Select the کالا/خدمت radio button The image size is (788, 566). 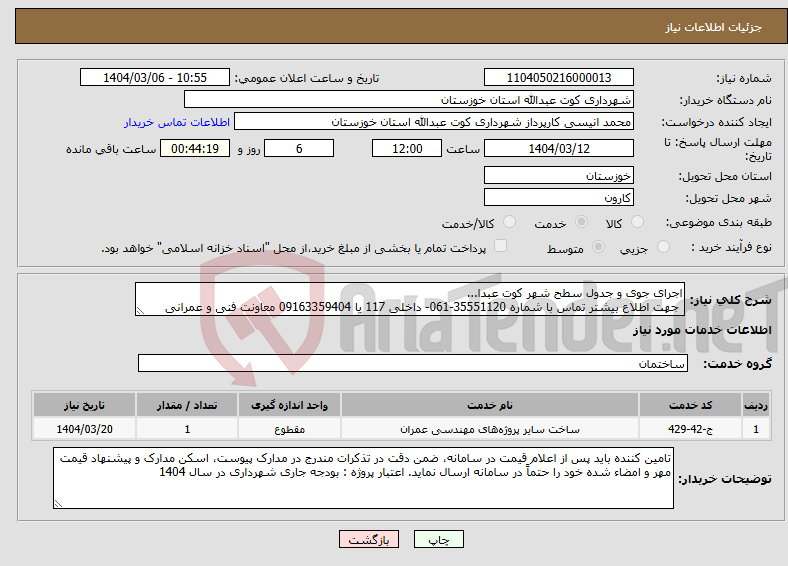click(509, 222)
